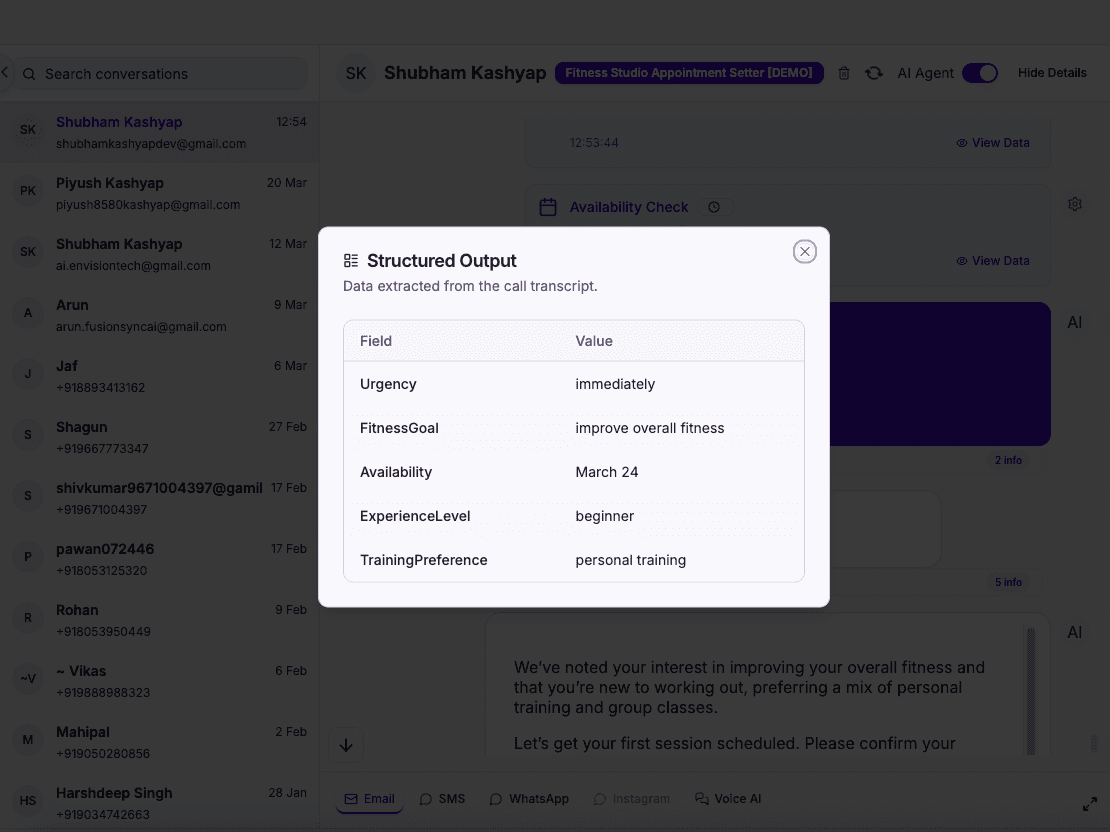The height and width of the screenshot is (832, 1110).
Task: Click the grid icon beside Structured Output title
Action: coord(350,260)
